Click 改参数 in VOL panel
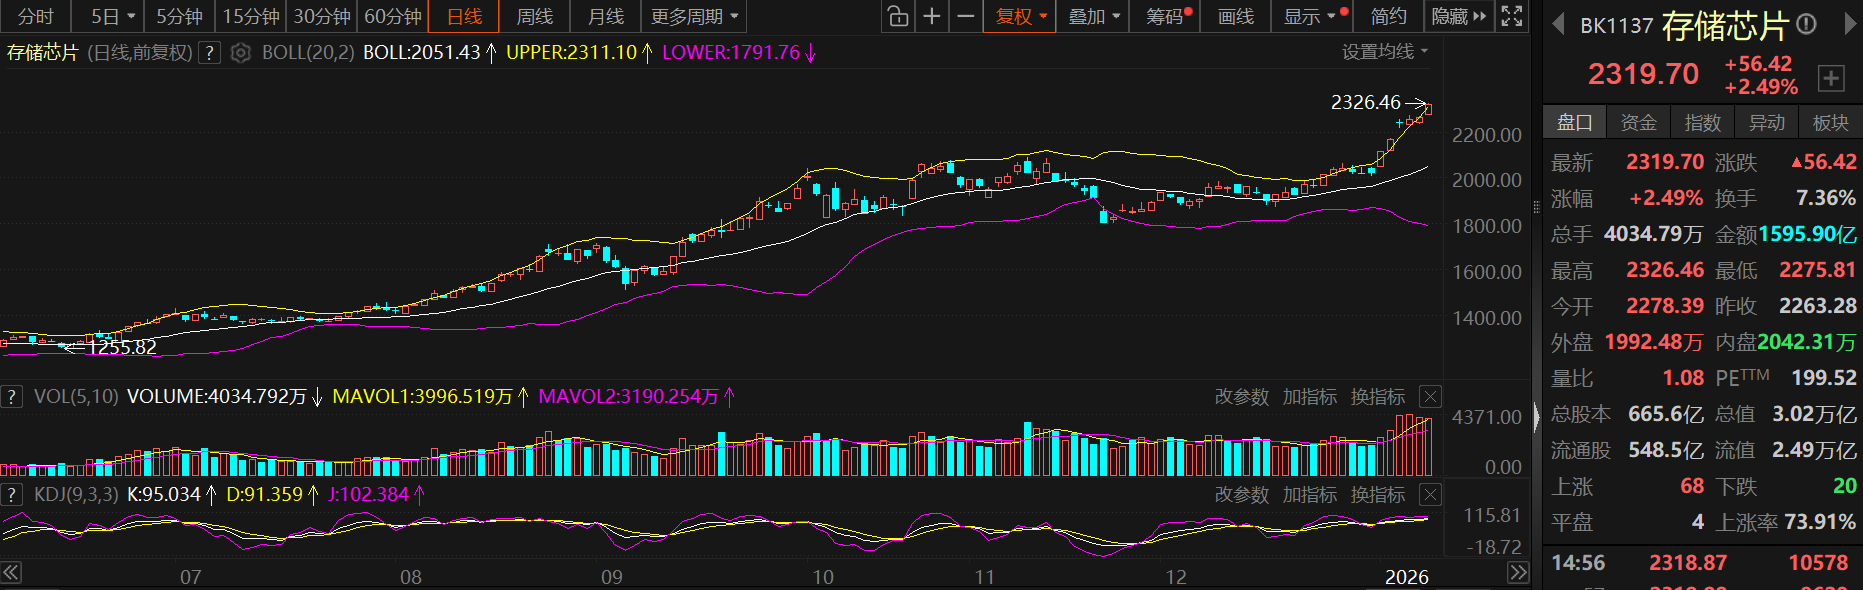 pyautogui.click(x=1241, y=397)
